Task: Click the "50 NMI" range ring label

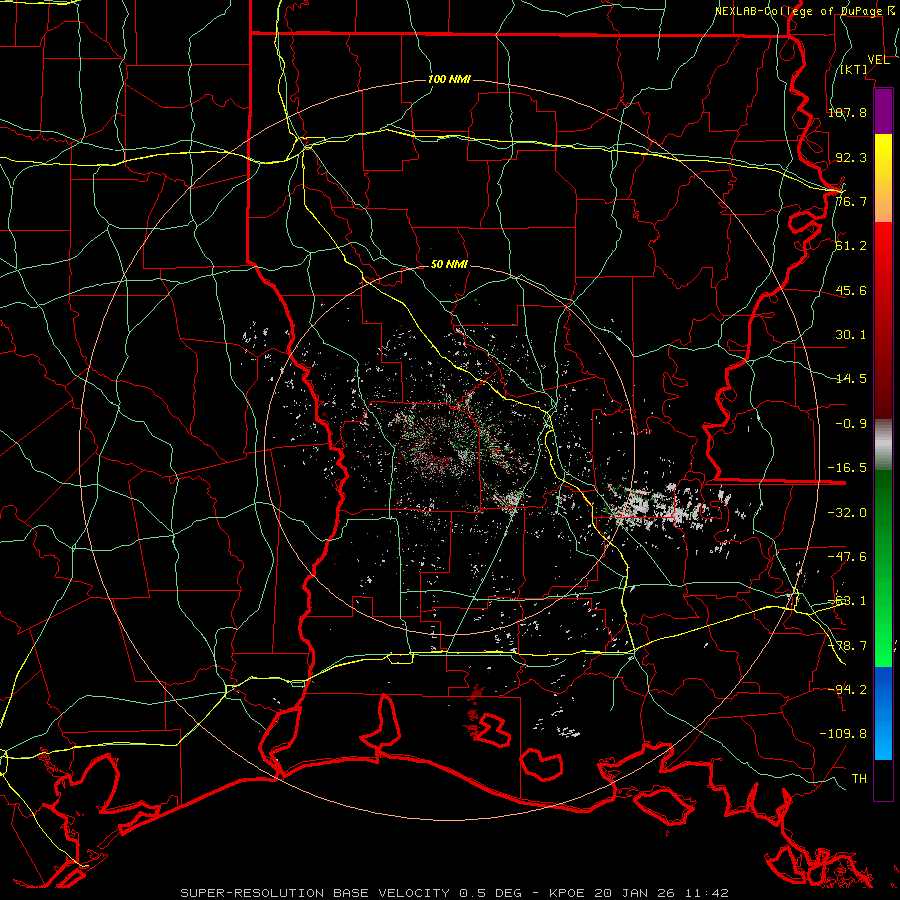Action: pos(449,264)
